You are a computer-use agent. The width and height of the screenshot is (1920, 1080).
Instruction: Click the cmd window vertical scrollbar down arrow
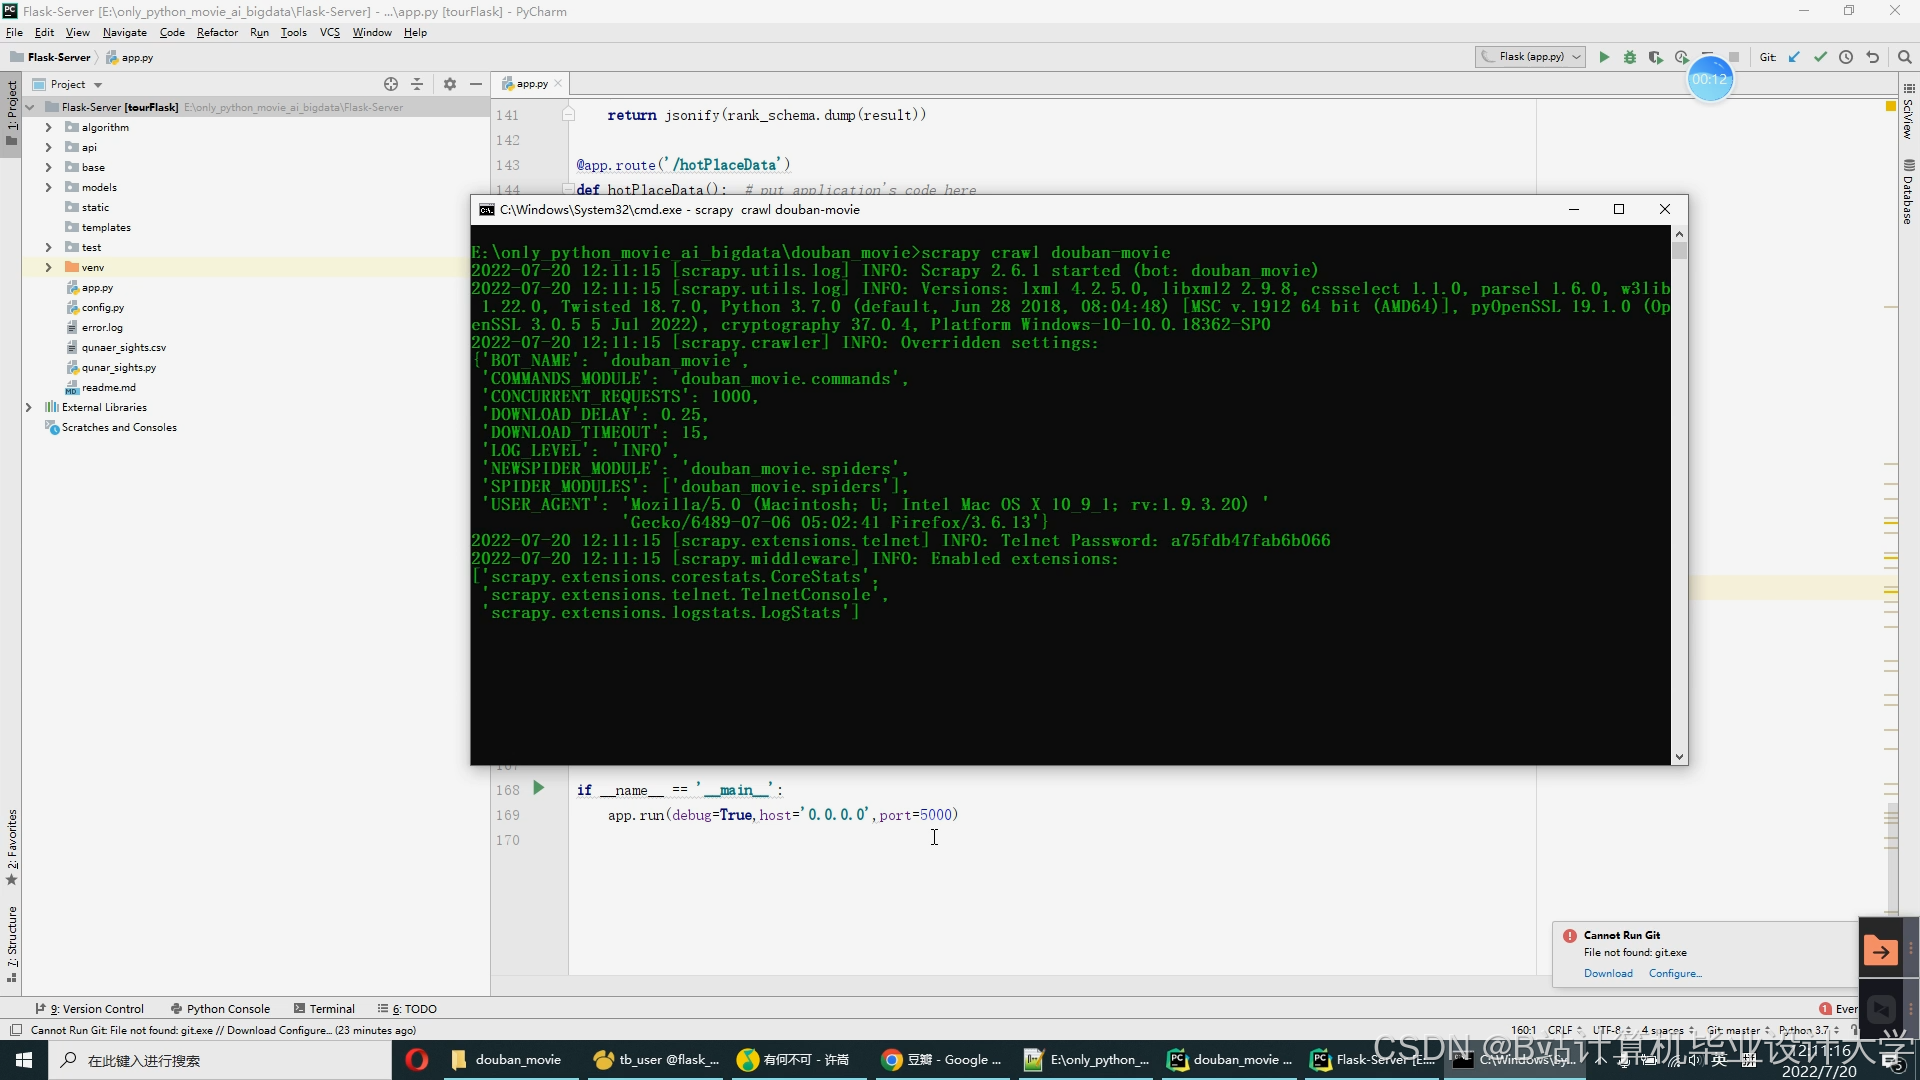(1679, 757)
